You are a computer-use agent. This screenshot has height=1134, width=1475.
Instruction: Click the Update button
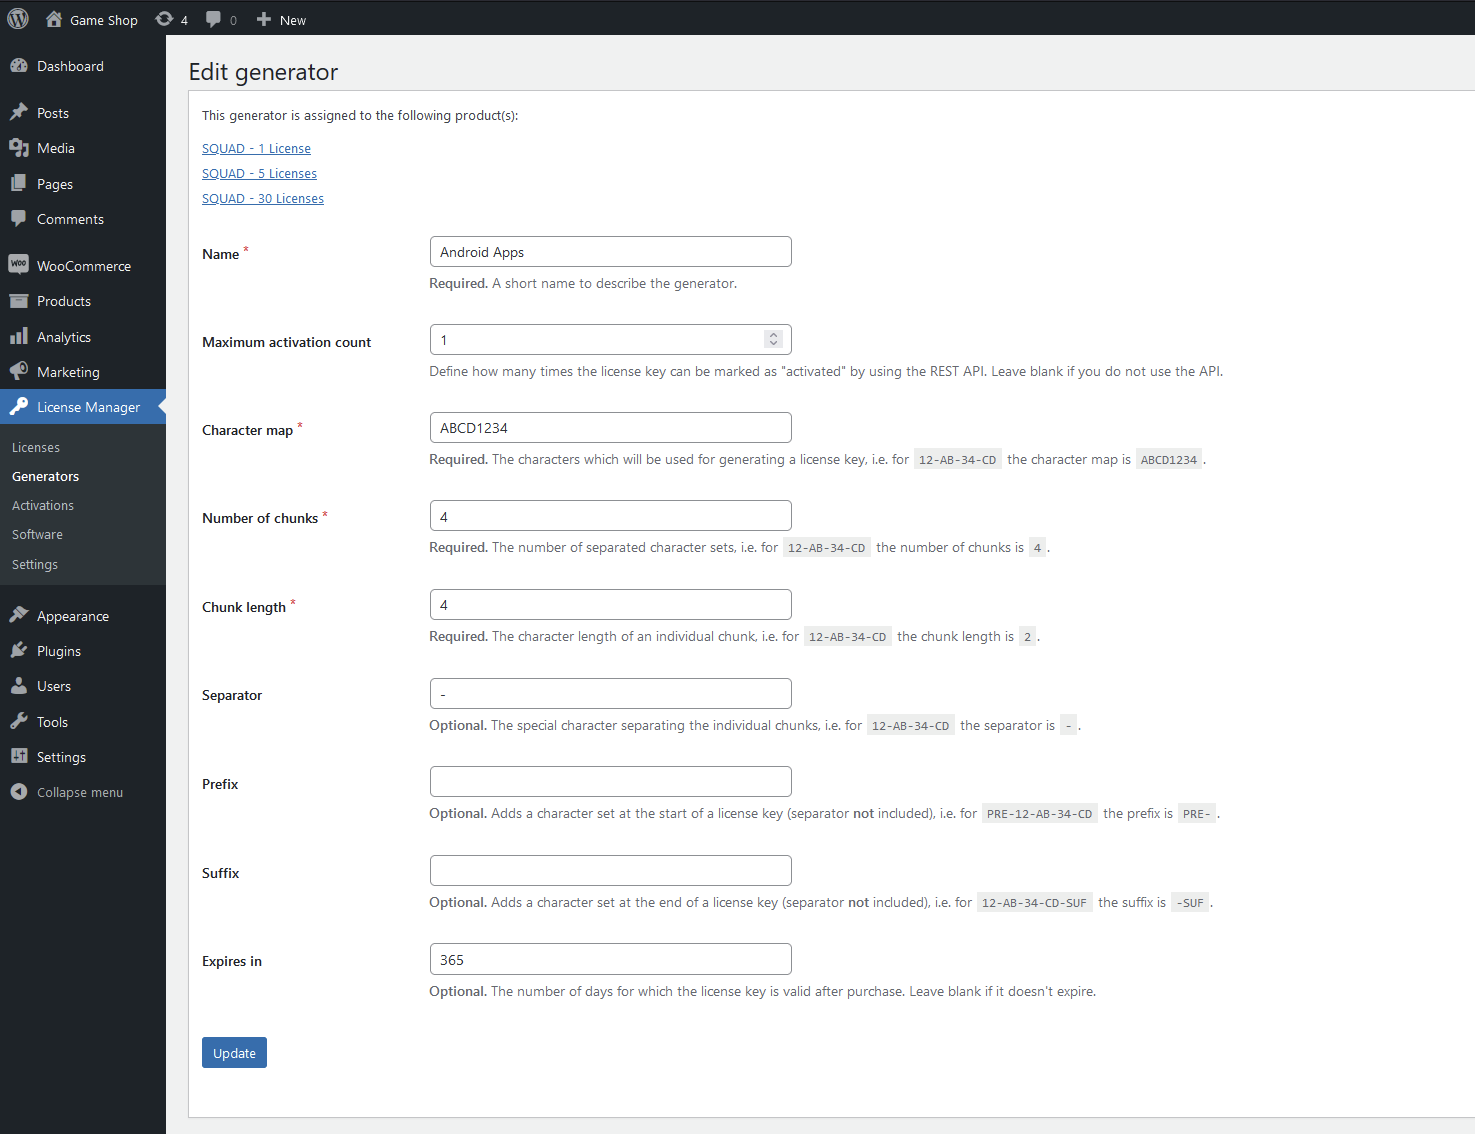point(233,1052)
